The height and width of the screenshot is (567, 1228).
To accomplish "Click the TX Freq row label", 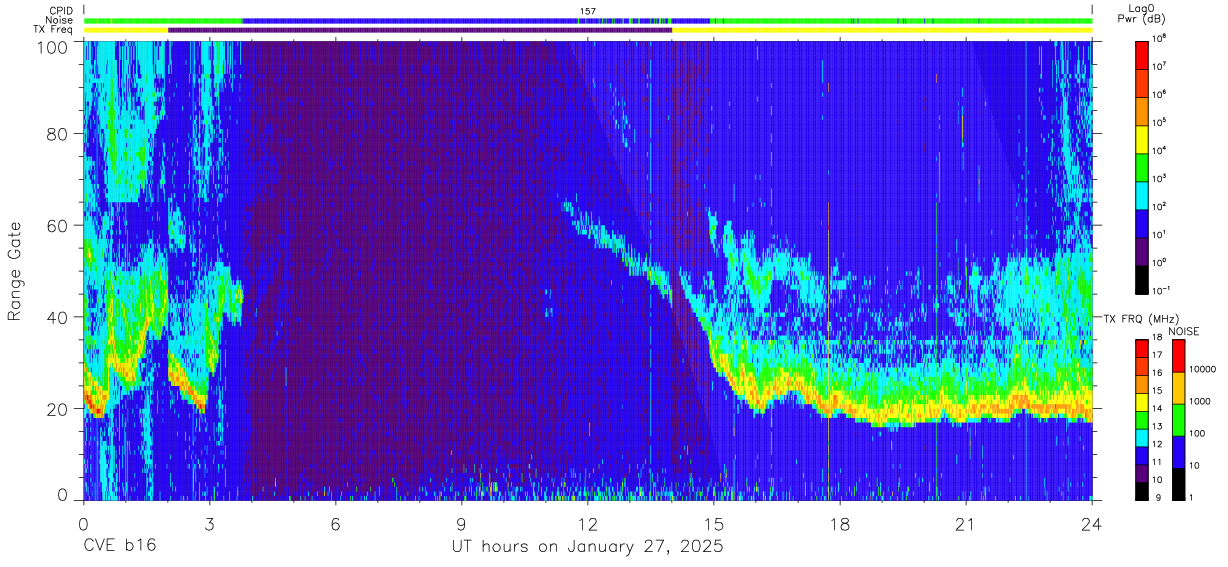I will pyautogui.click(x=54, y=29).
